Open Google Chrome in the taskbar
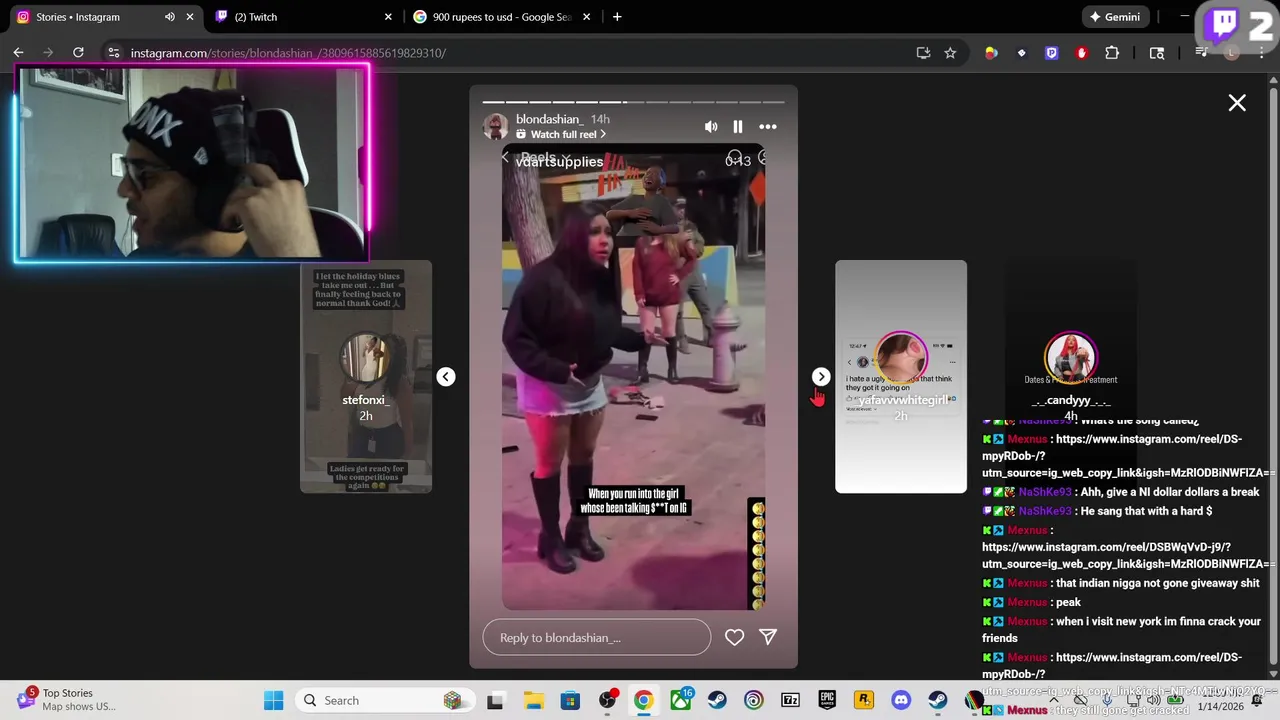This screenshot has height=720, width=1280. (643, 701)
